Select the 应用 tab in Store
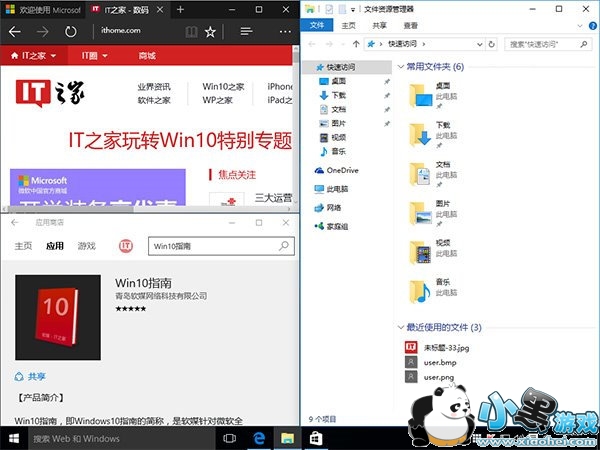The image size is (600, 450). coord(55,246)
